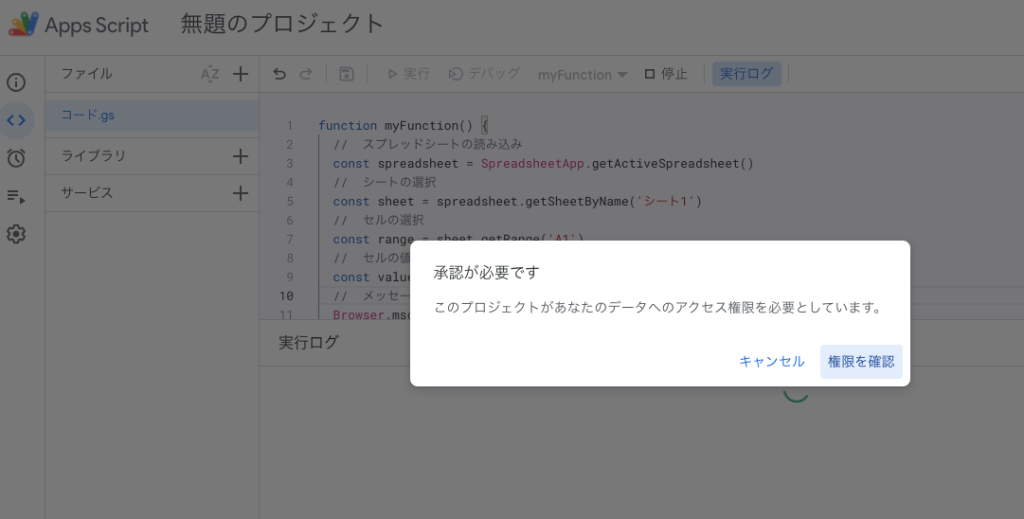Open Project Settings gear icon
1024x519 pixels.
point(16,234)
